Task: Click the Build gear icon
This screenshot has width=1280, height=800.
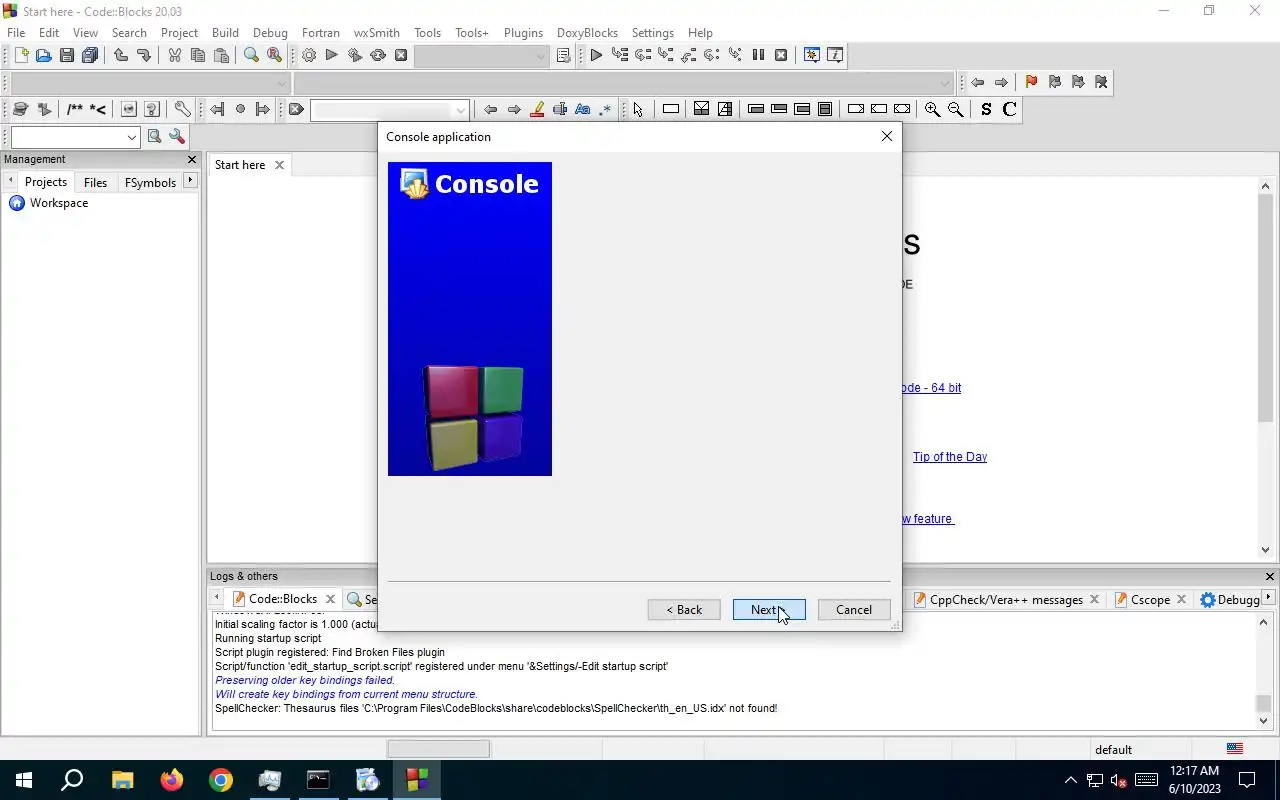Action: tap(309, 56)
